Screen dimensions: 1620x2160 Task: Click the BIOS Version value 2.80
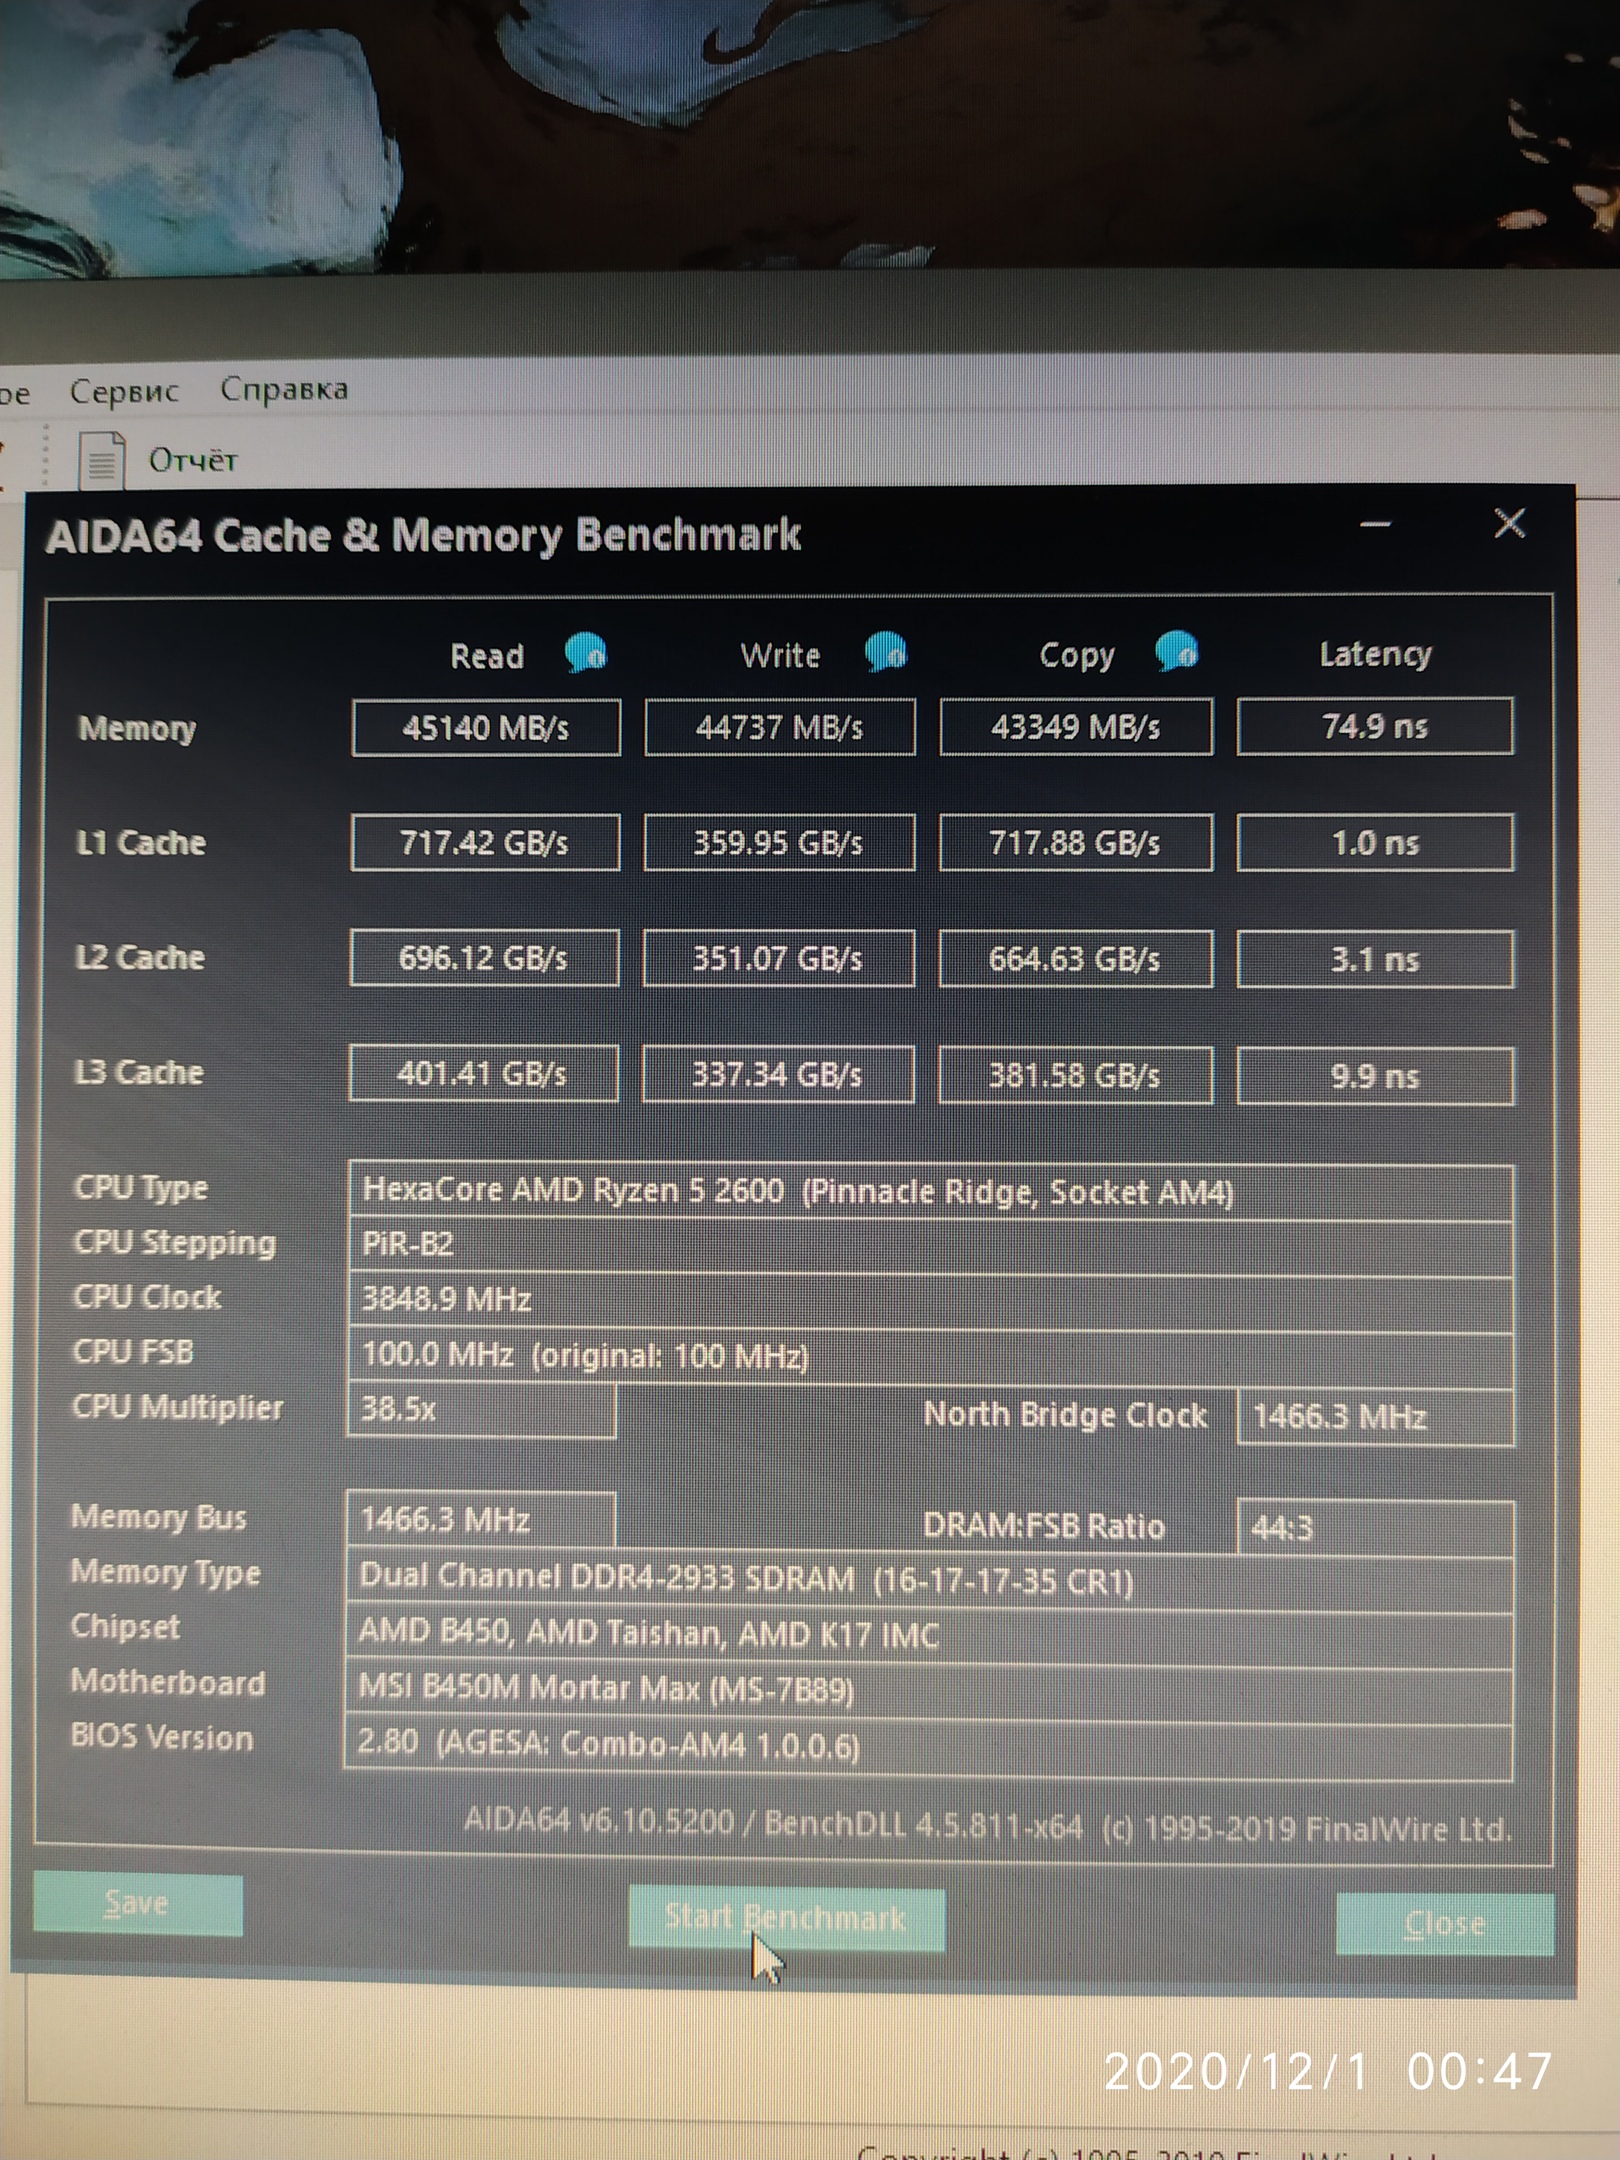pyautogui.click(x=928, y=1746)
